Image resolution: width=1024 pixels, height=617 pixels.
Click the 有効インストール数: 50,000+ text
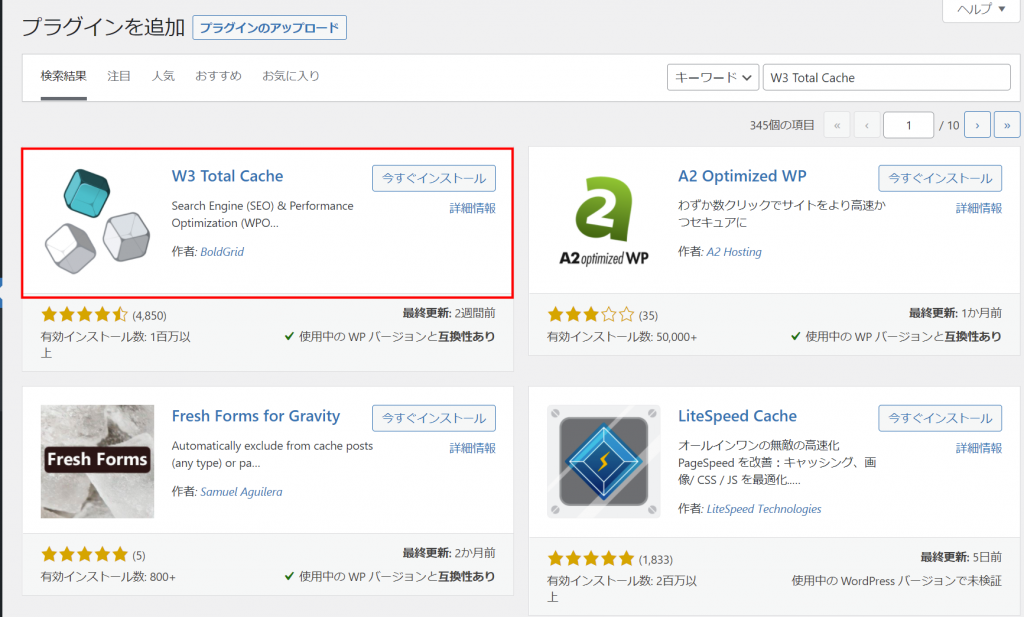(x=622, y=337)
